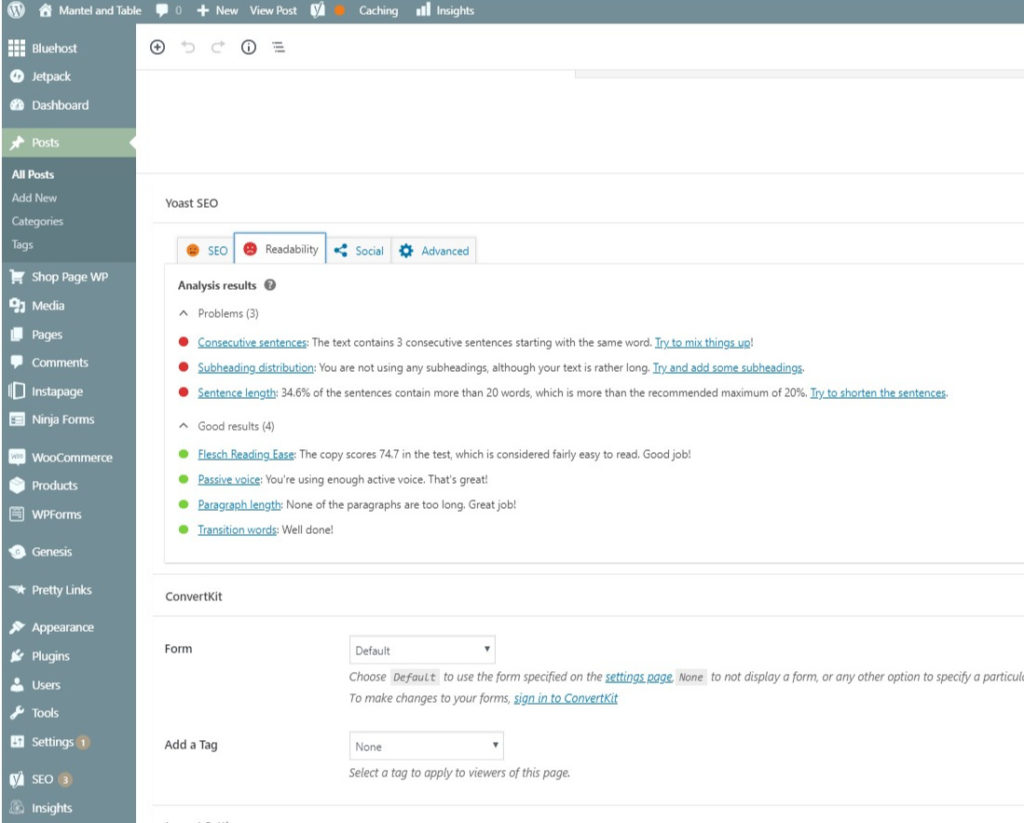Open Categories submenu item
Image resolution: width=1024 pixels, height=823 pixels.
(37, 221)
